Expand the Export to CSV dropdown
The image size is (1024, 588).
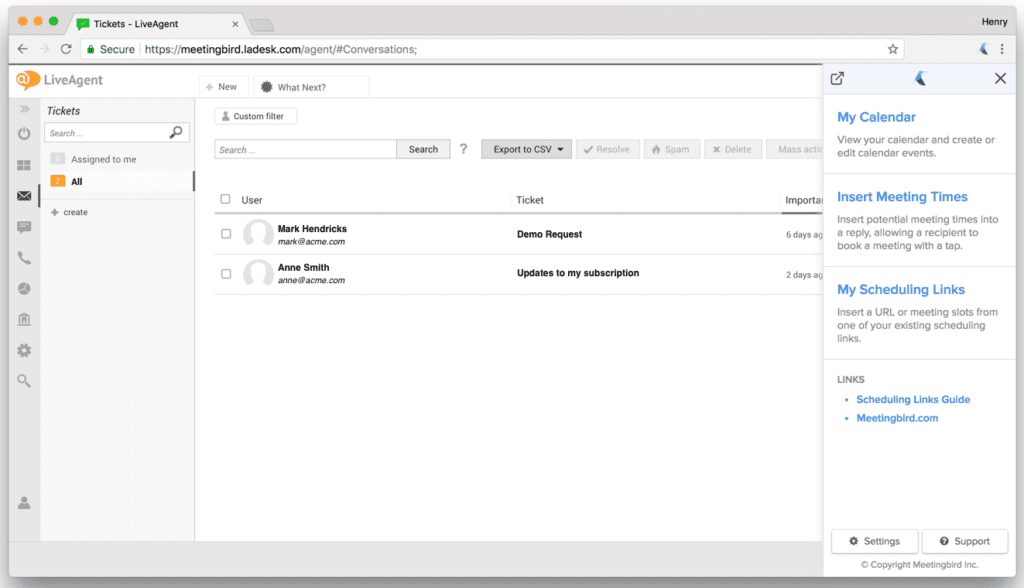(526, 148)
